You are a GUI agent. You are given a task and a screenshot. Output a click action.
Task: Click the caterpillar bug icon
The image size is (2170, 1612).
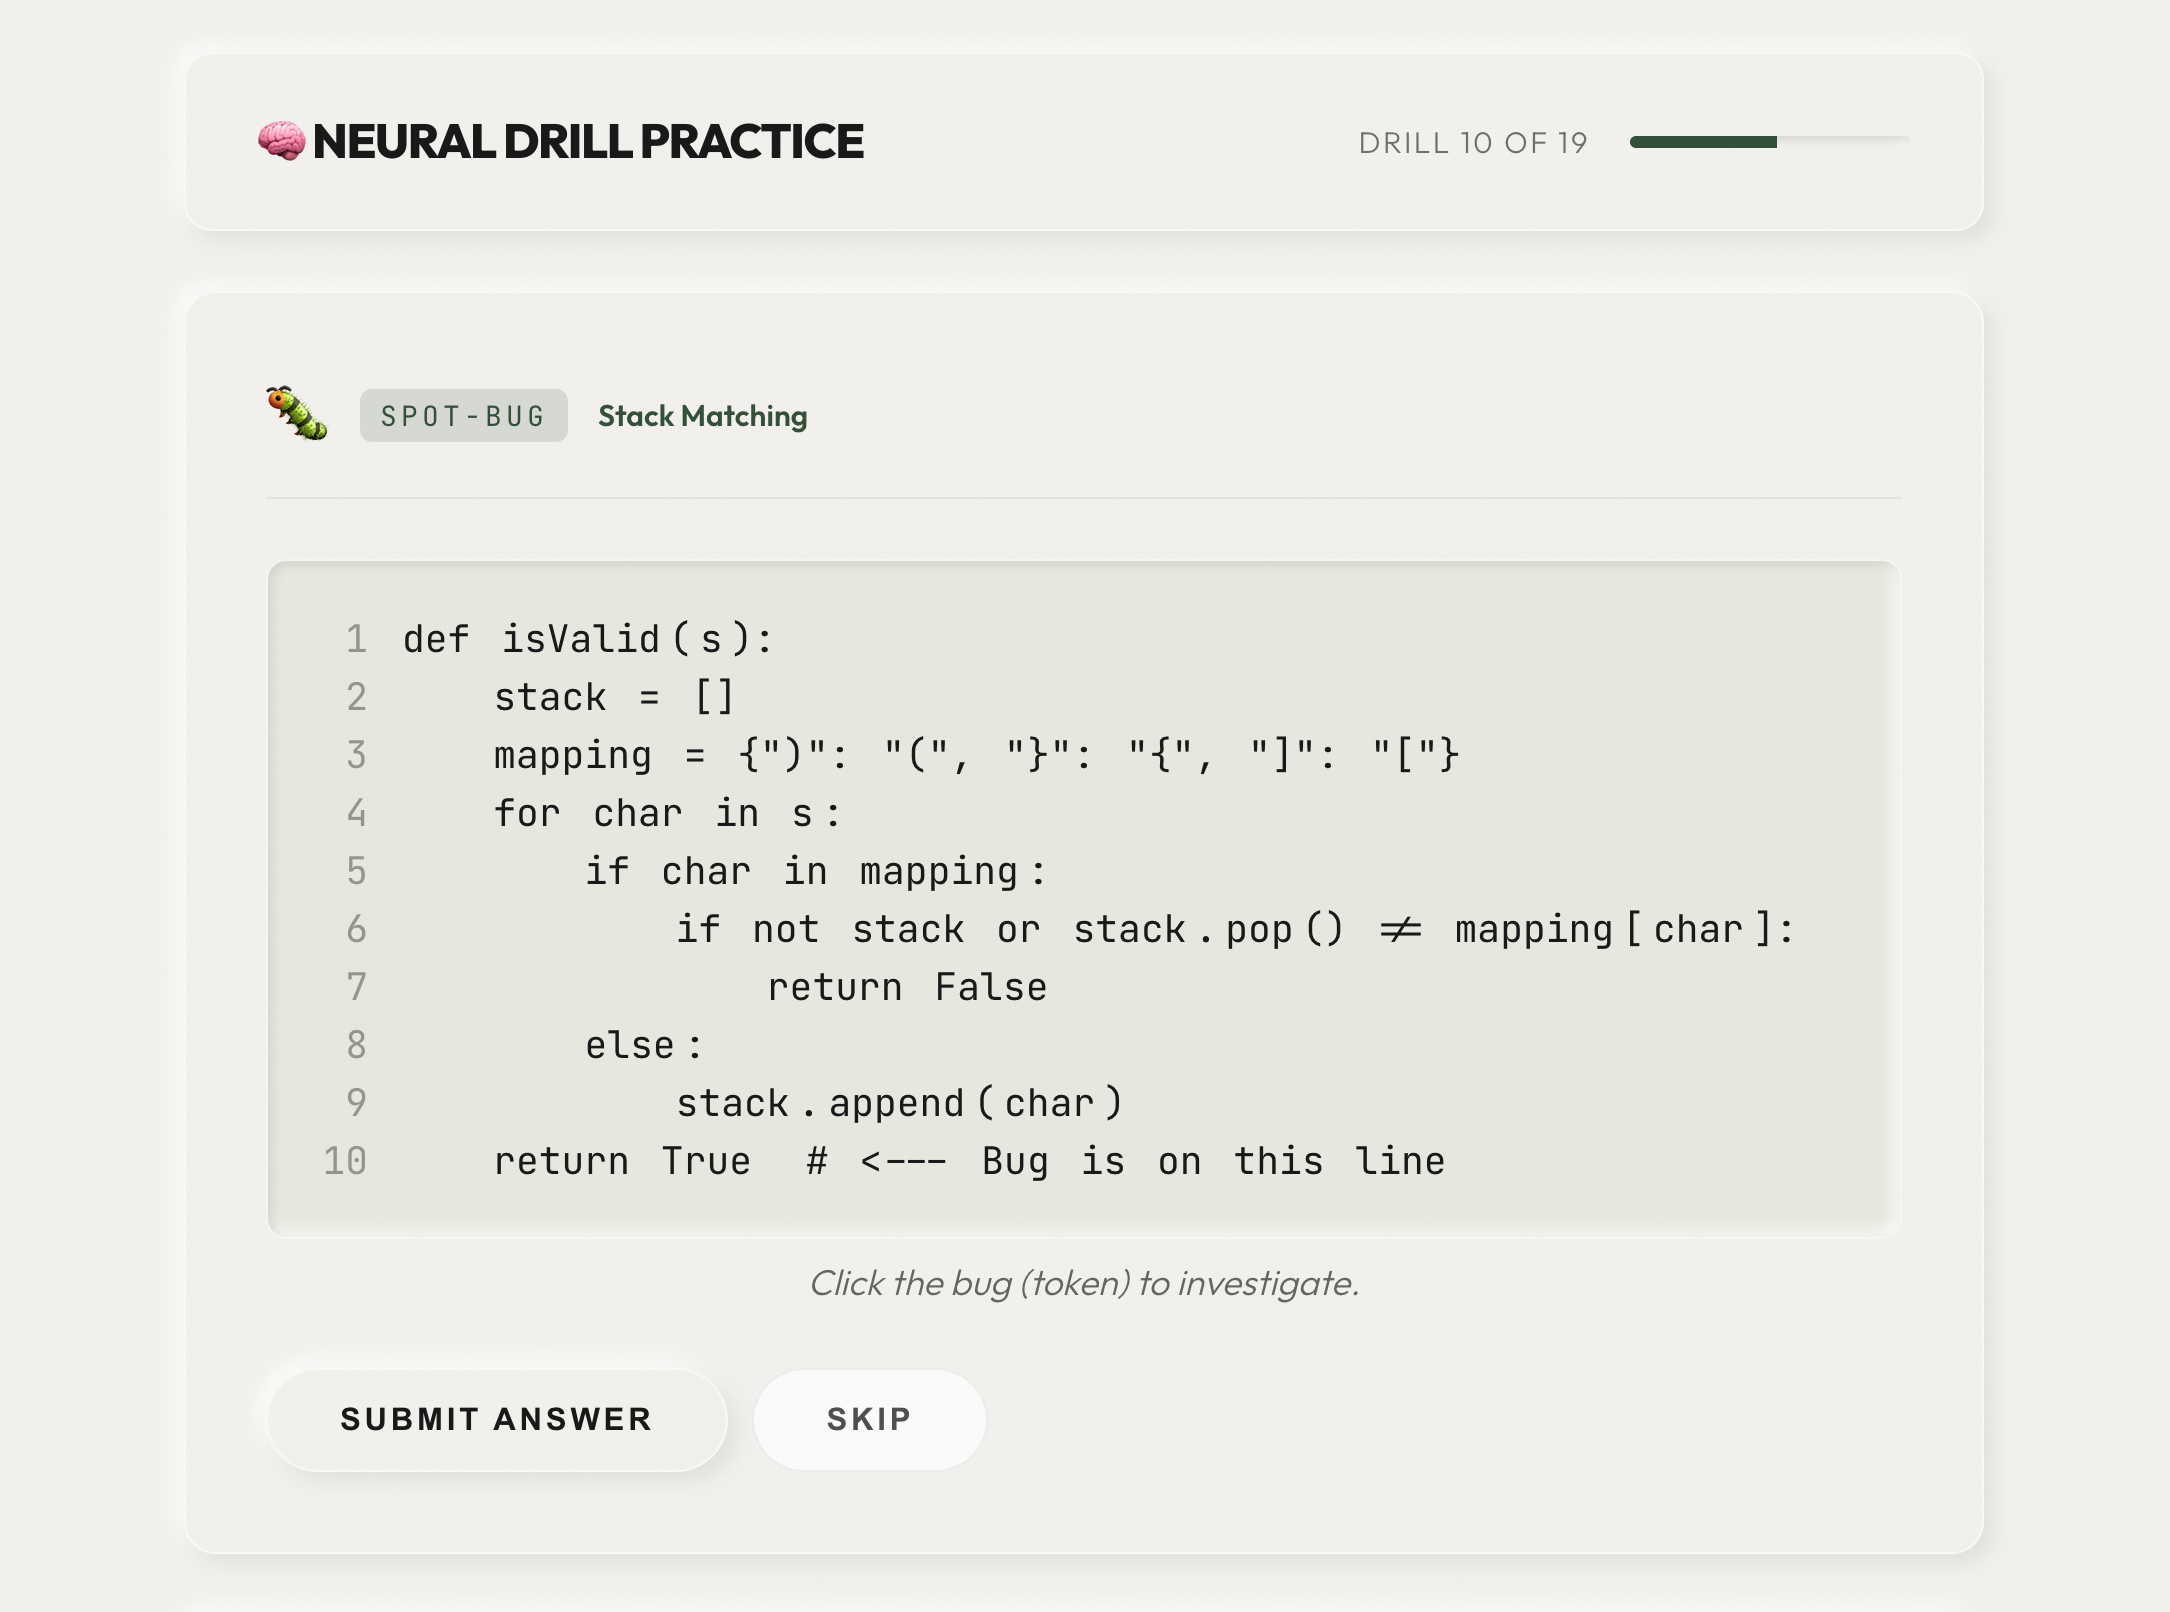[297, 413]
